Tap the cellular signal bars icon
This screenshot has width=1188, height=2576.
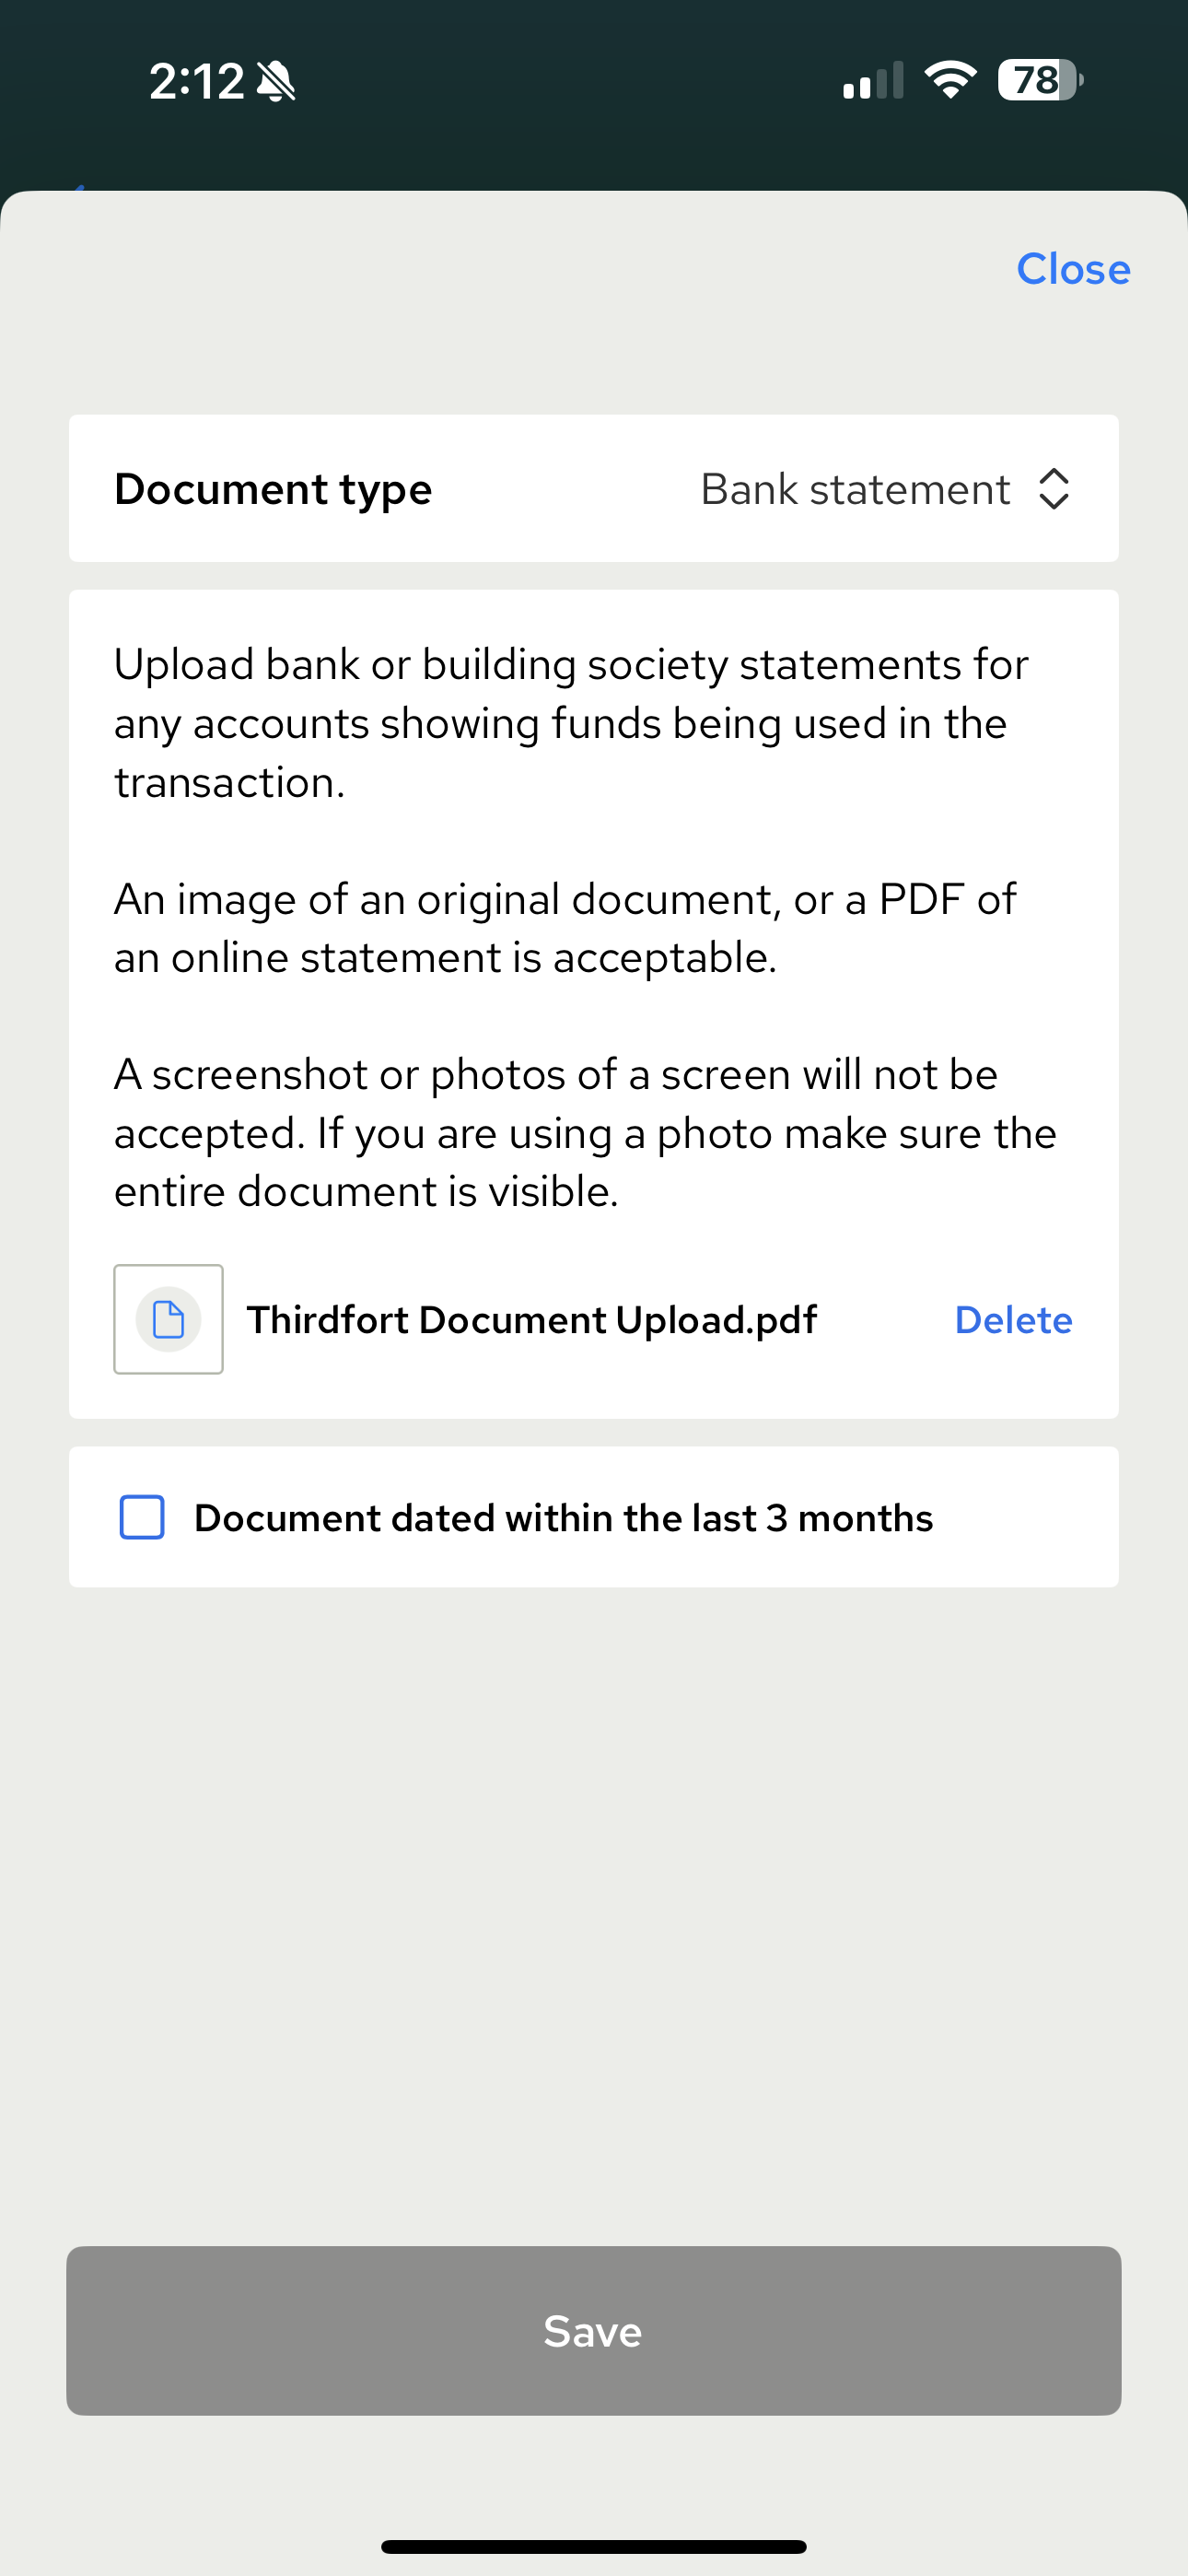[x=873, y=80]
